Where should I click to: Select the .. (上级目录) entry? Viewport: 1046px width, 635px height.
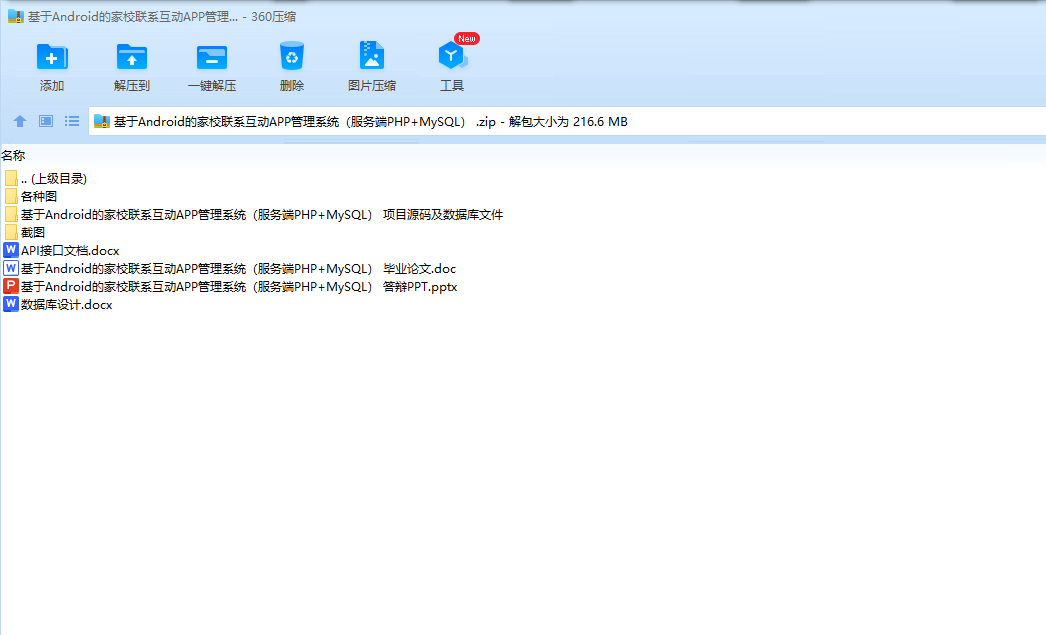[54, 179]
